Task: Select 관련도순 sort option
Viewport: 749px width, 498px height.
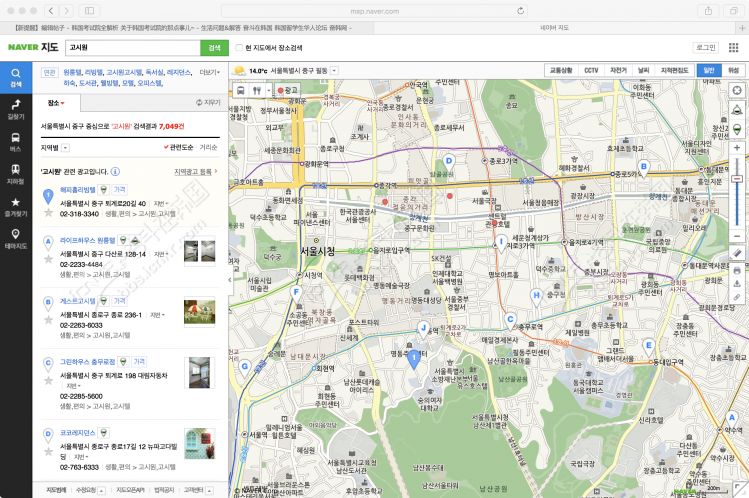Action: (x=179, y=148)
